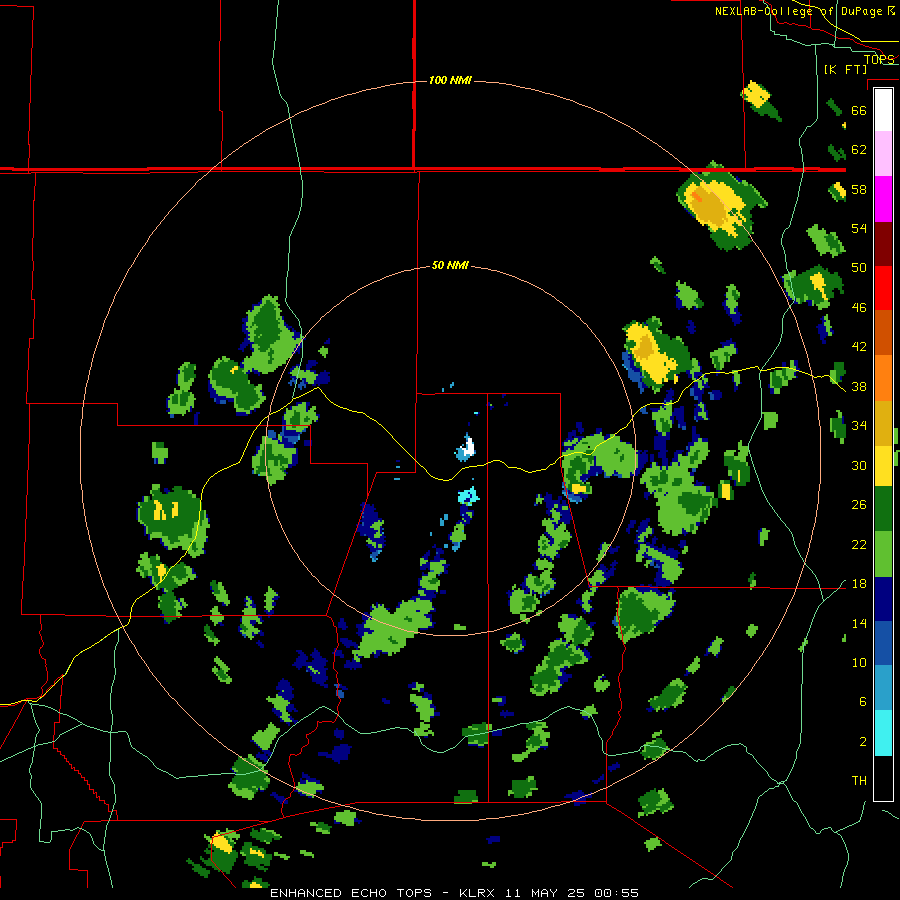Click the "6" legend value
This screenshot has width=900, height=900.
(862, 702)
